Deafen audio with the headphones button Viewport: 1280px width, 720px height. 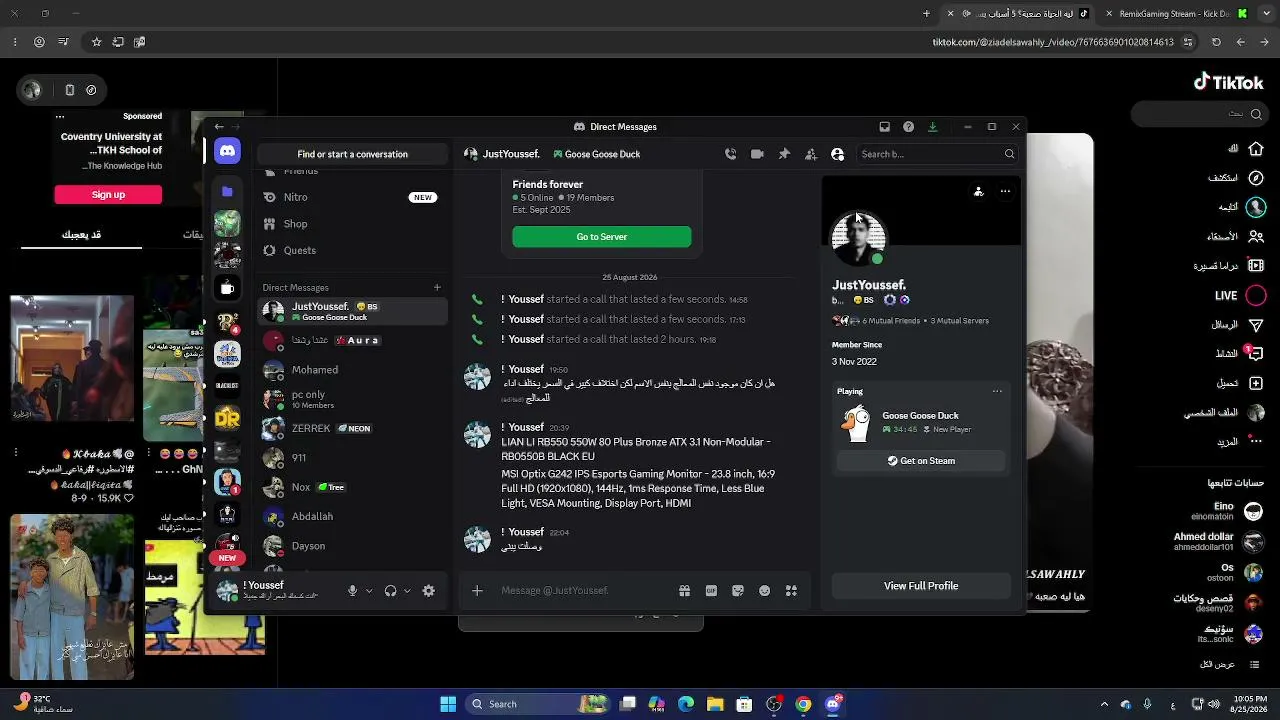pos(390,591)
